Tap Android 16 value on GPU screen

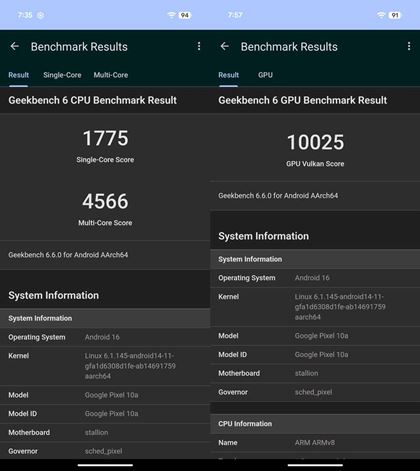[x=312, y=278]
